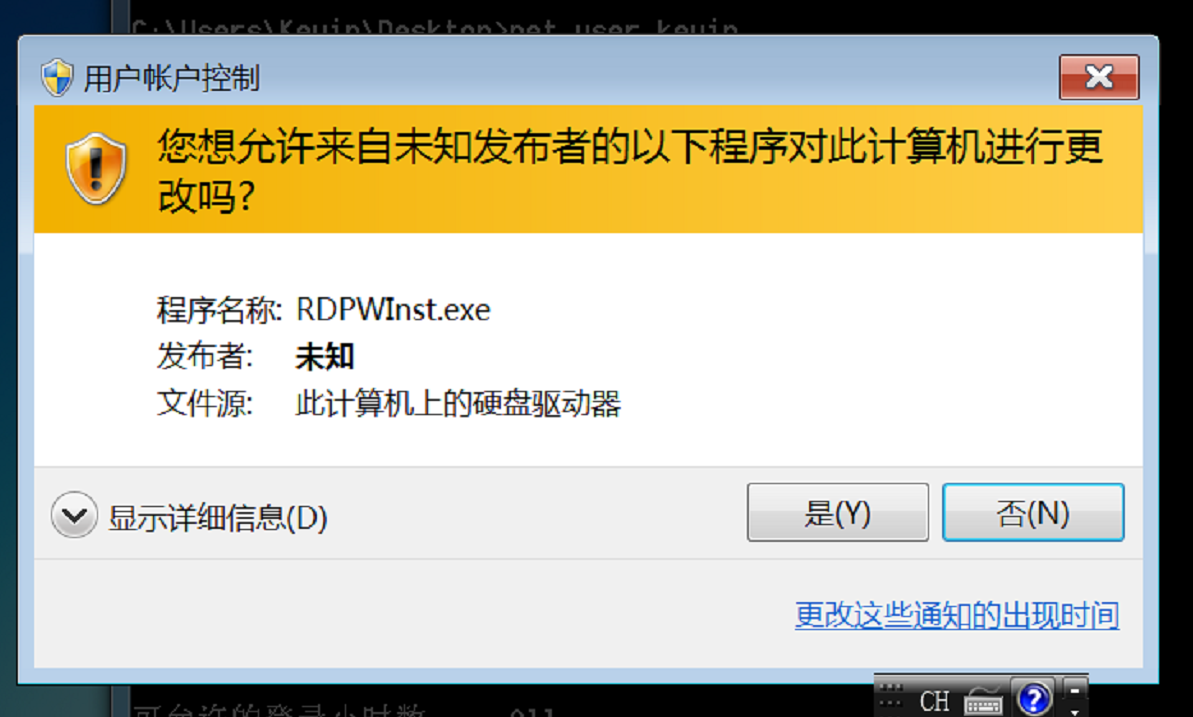The width and height of the screenshot is (1193, 717).
Task: Click the yellow warning shield icon
Action: (96, 168)
